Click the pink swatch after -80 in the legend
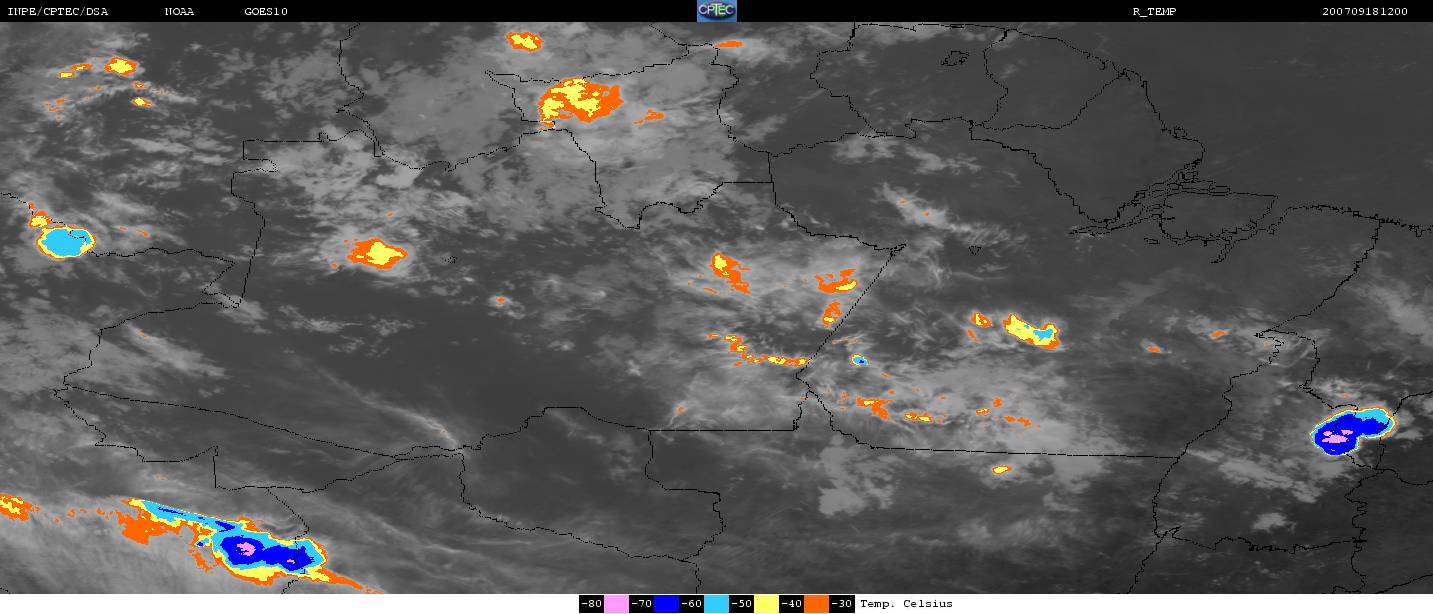 [x=616, y=604]
